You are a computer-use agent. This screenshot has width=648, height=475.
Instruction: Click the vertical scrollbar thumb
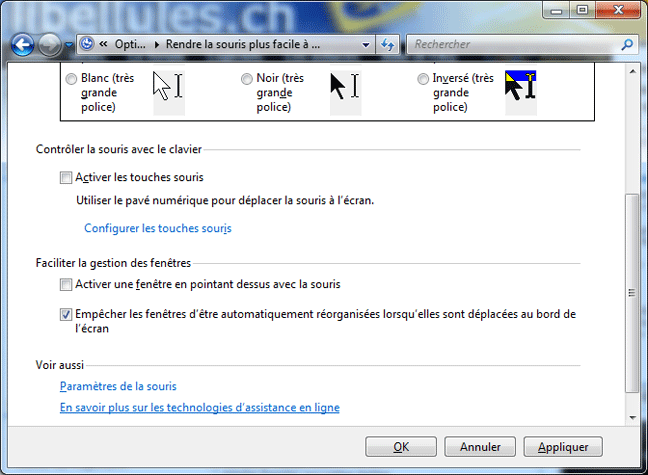632,293
